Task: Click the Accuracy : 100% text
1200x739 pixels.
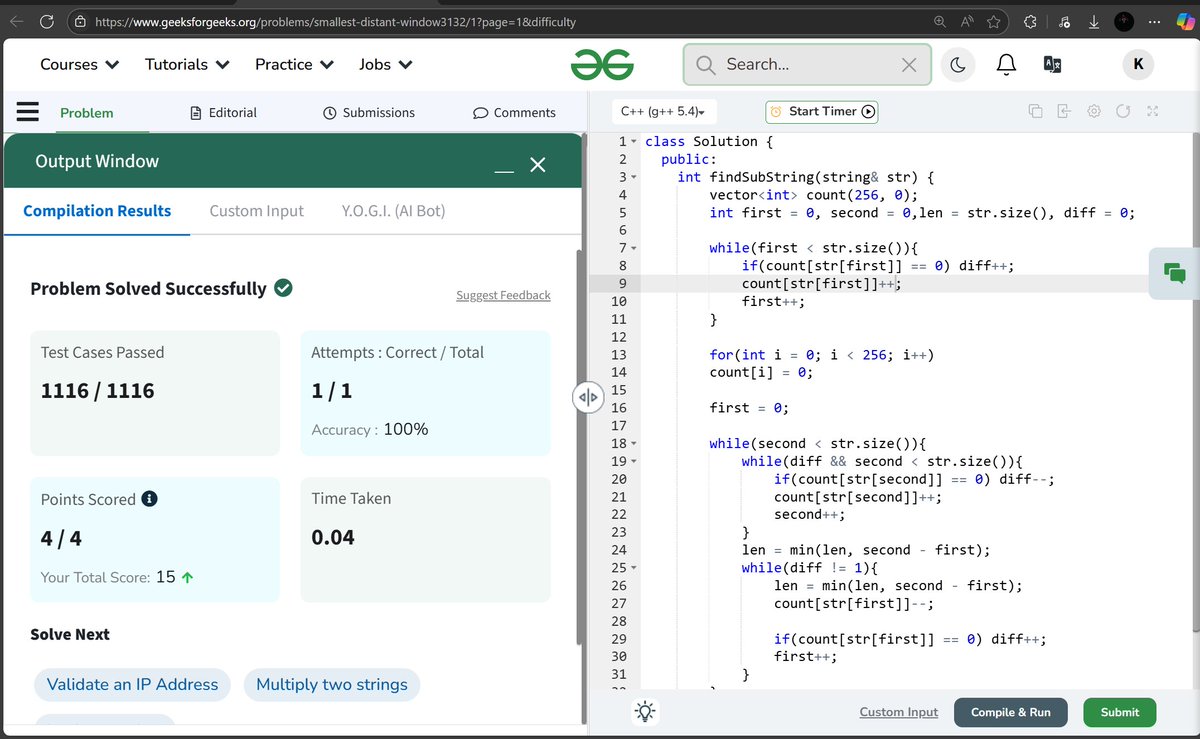Action: tap(370, 429)
